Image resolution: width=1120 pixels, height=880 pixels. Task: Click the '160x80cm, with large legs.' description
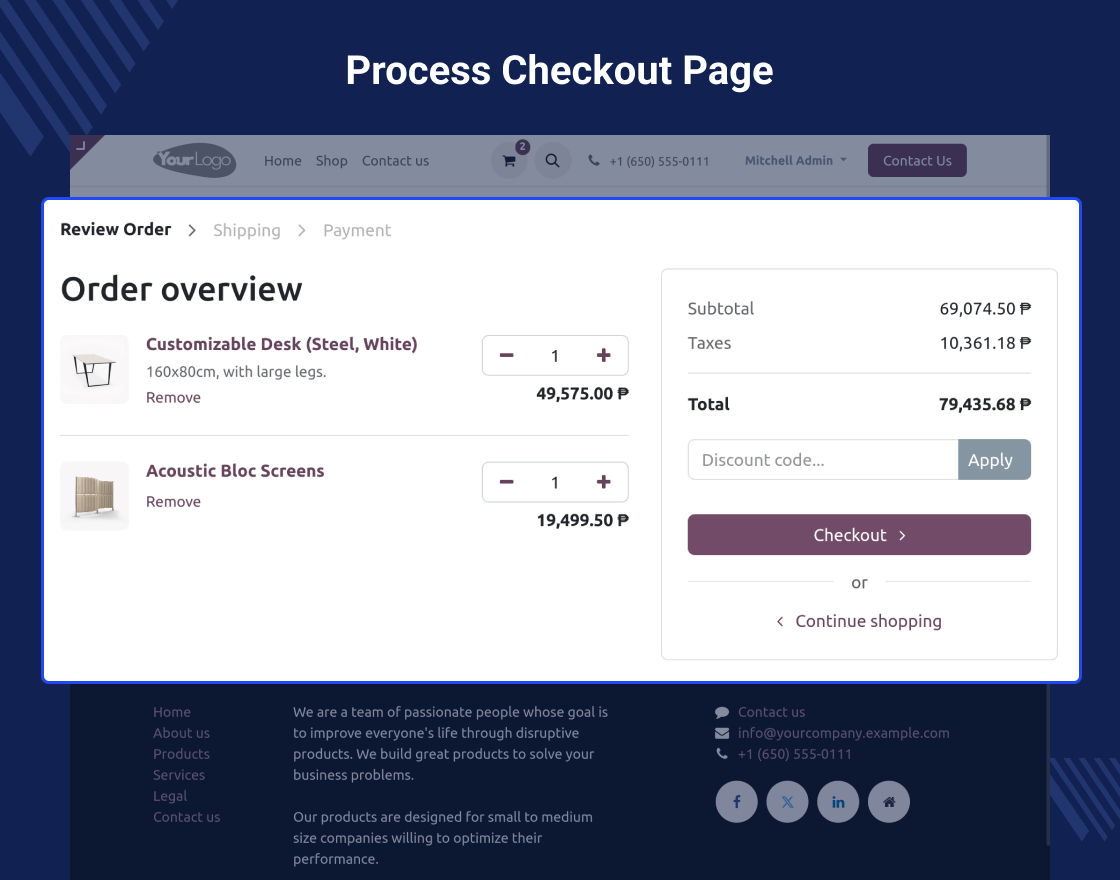236,372
